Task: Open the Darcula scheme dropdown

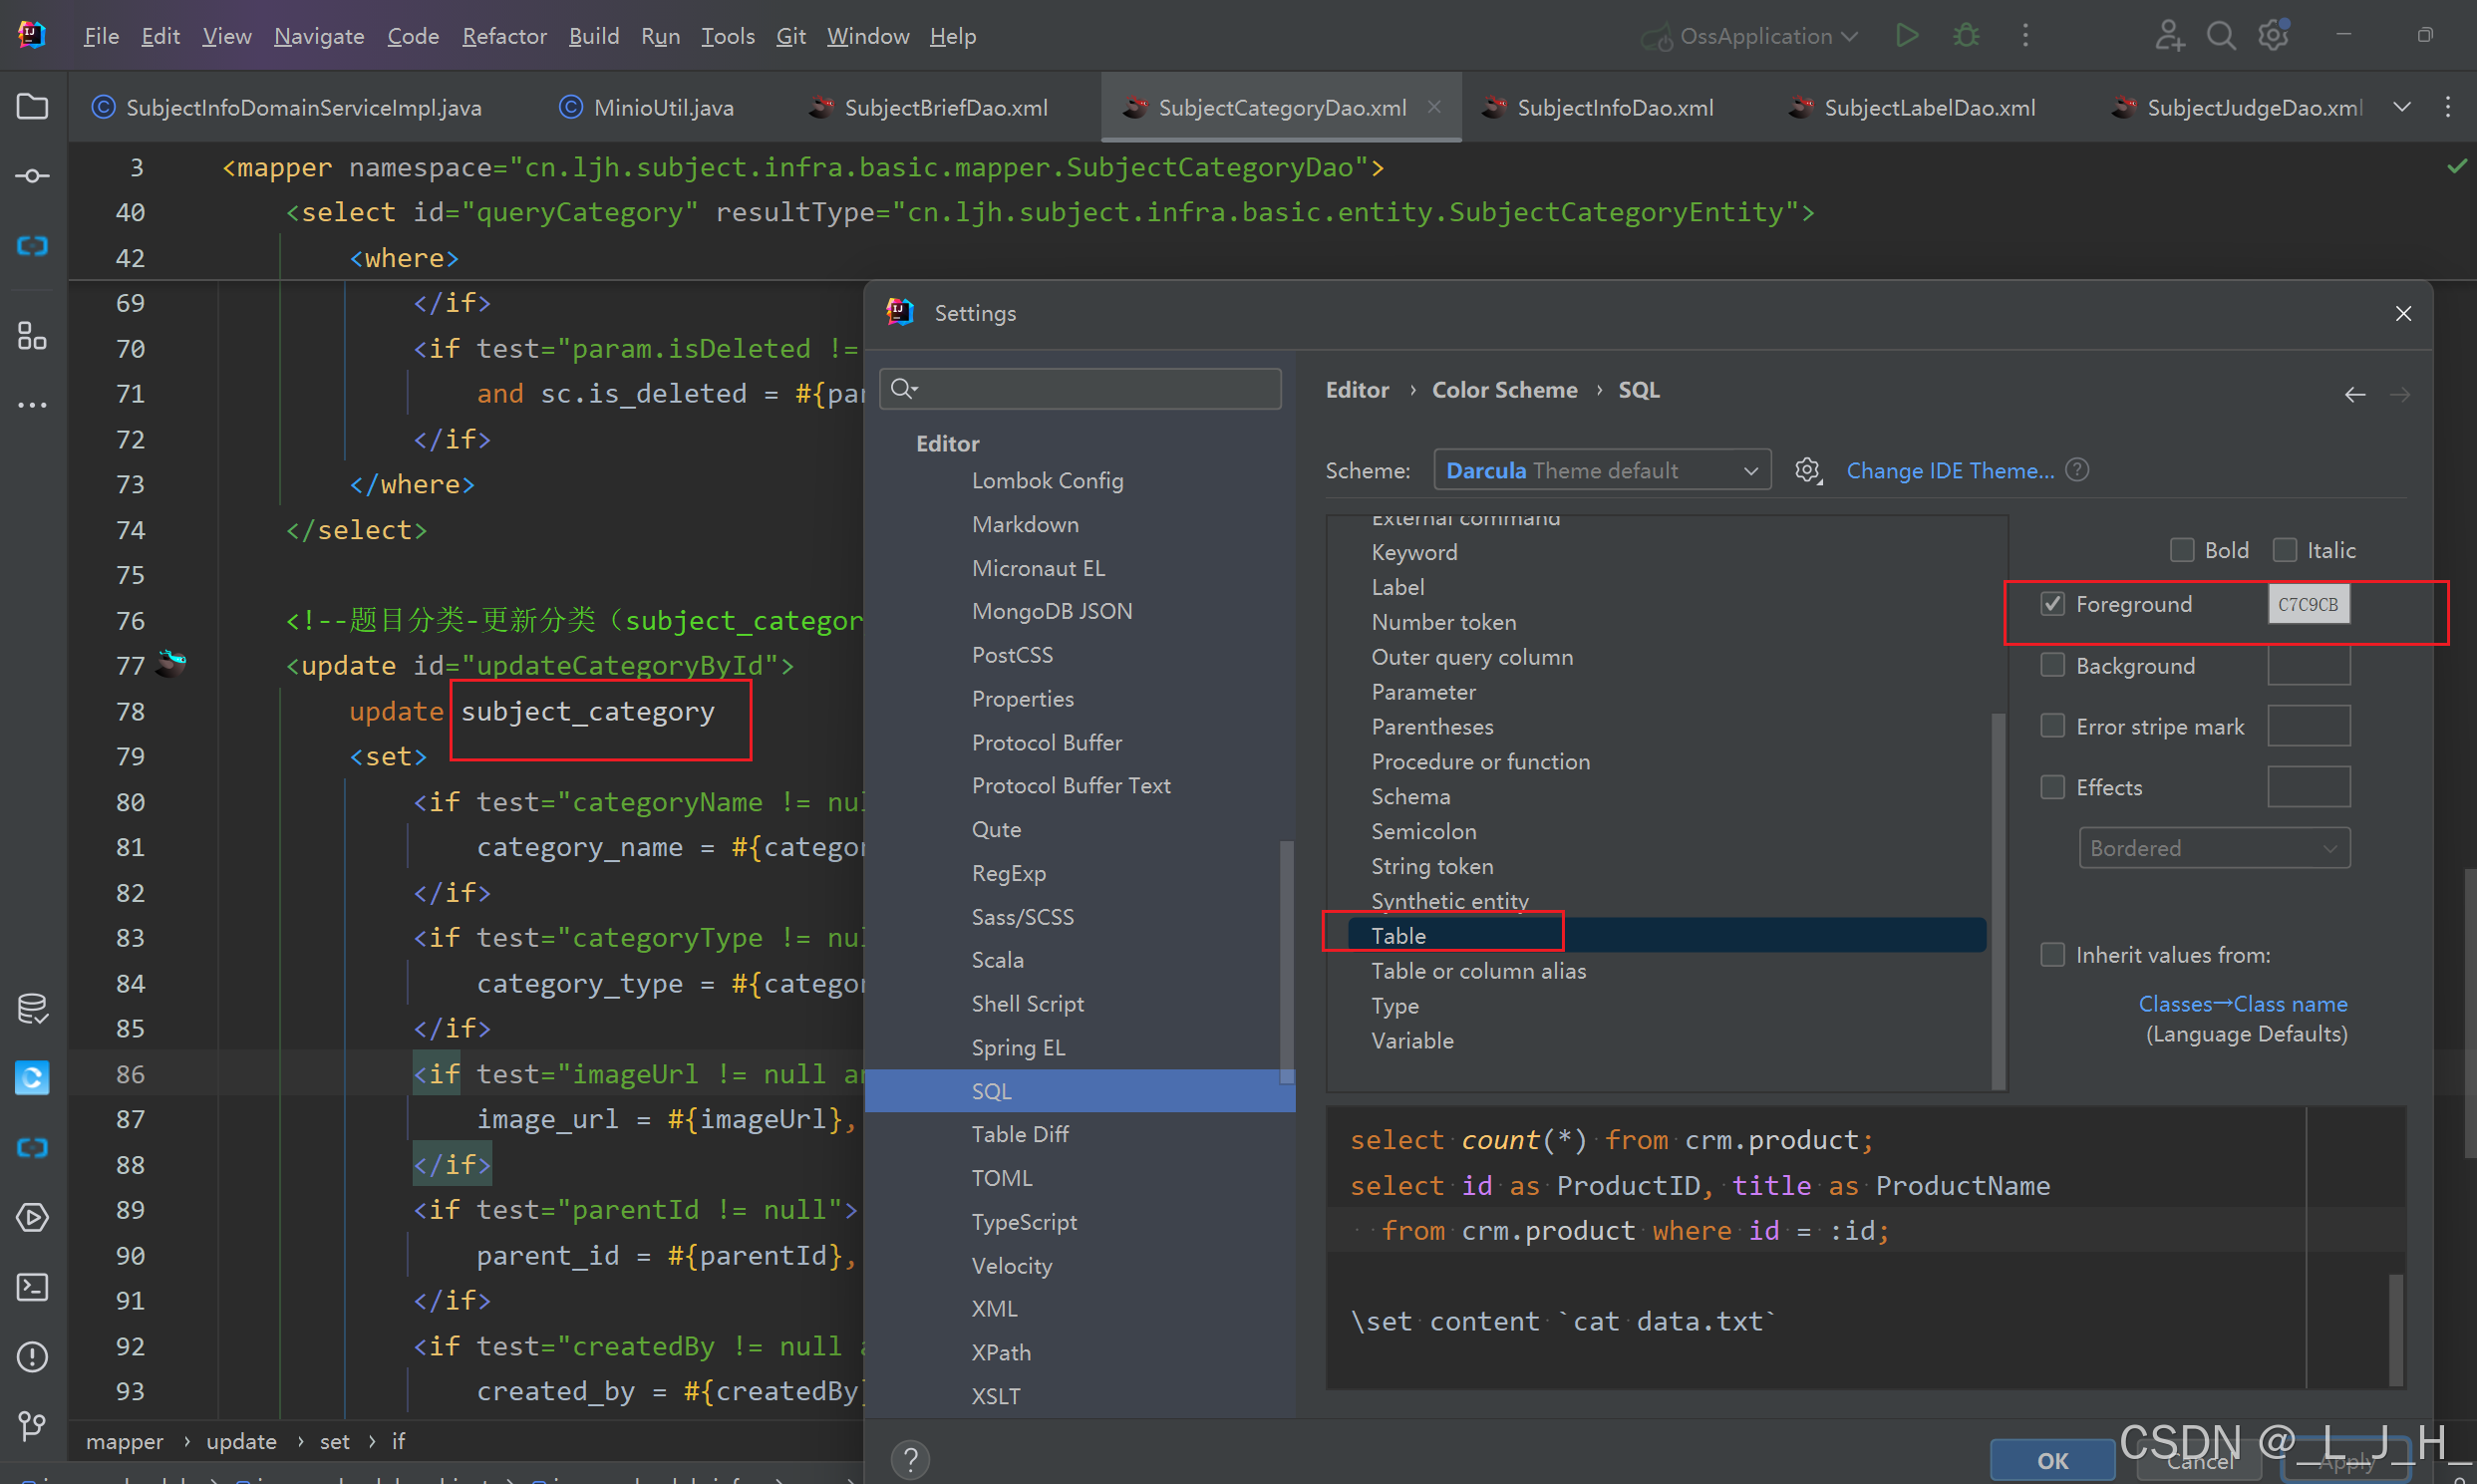Action: [x=1601, y=470]
